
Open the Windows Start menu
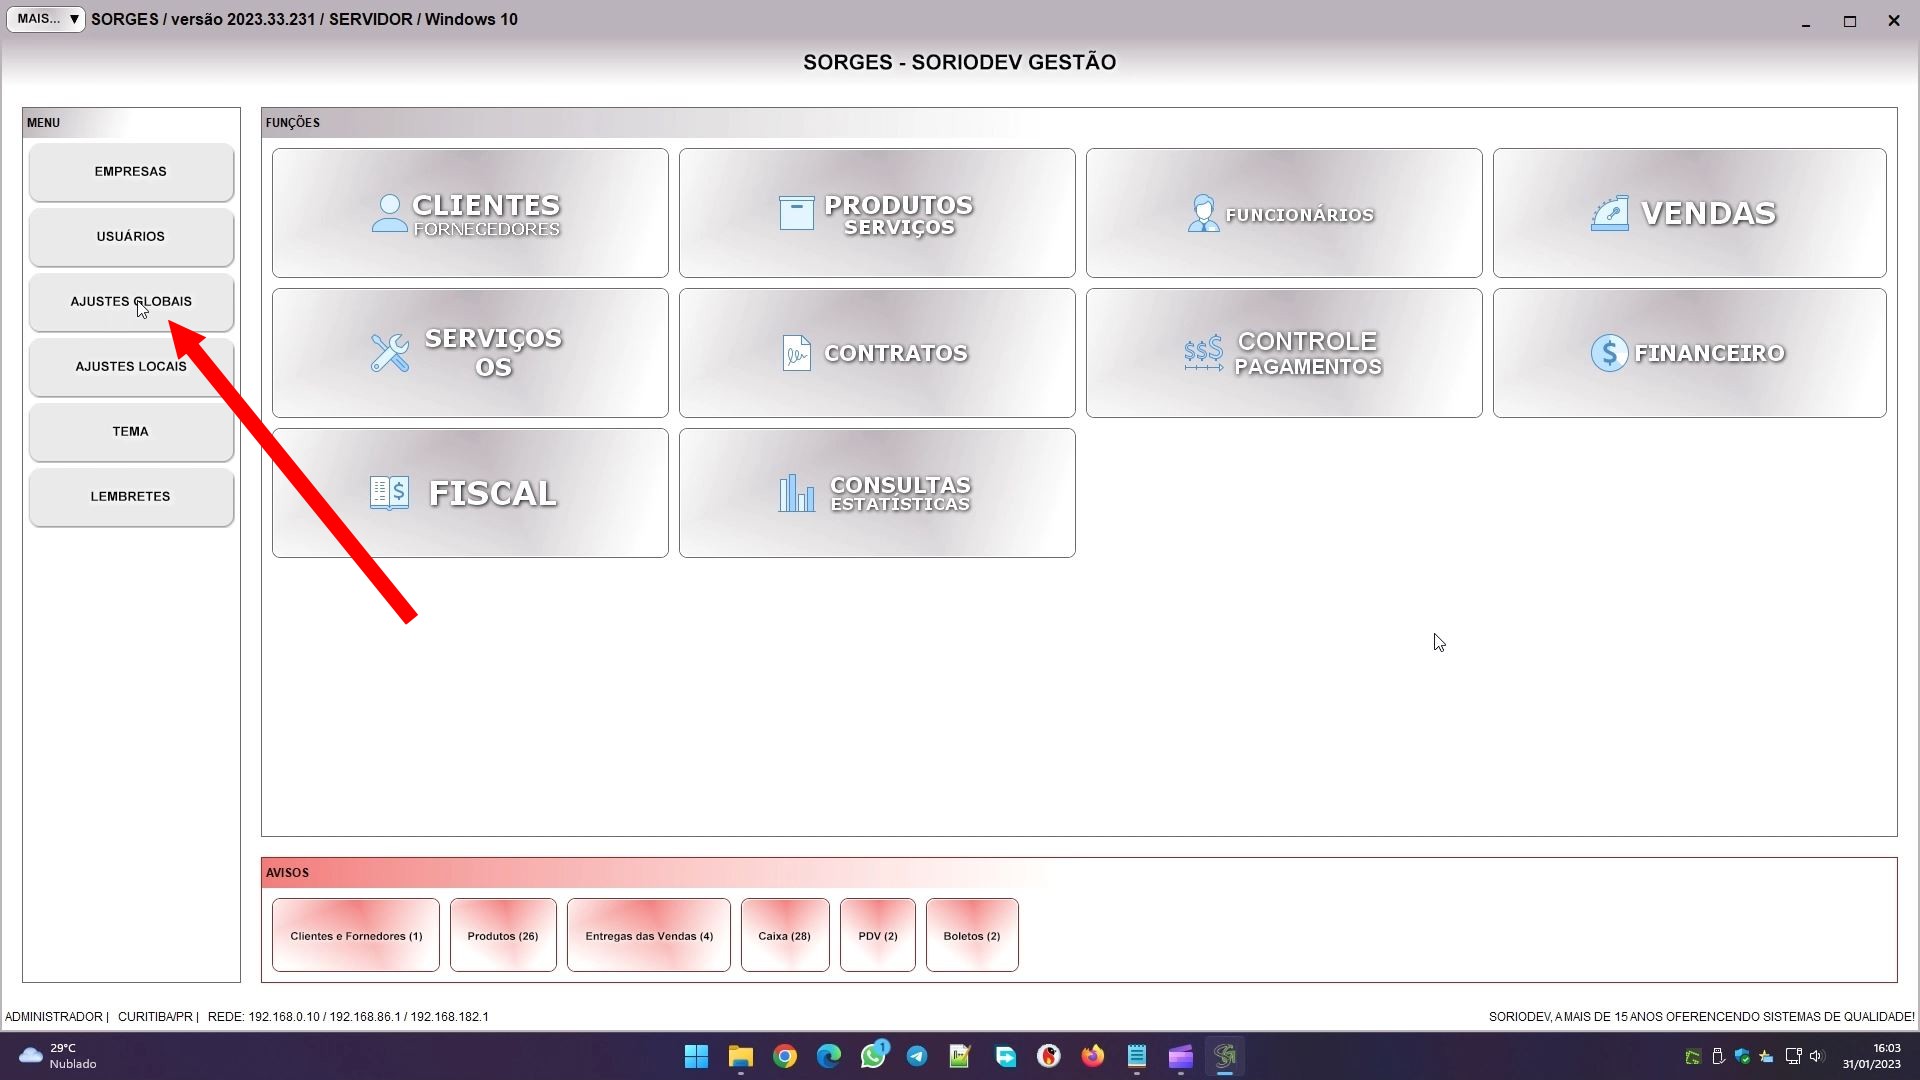click(697, 1056)
